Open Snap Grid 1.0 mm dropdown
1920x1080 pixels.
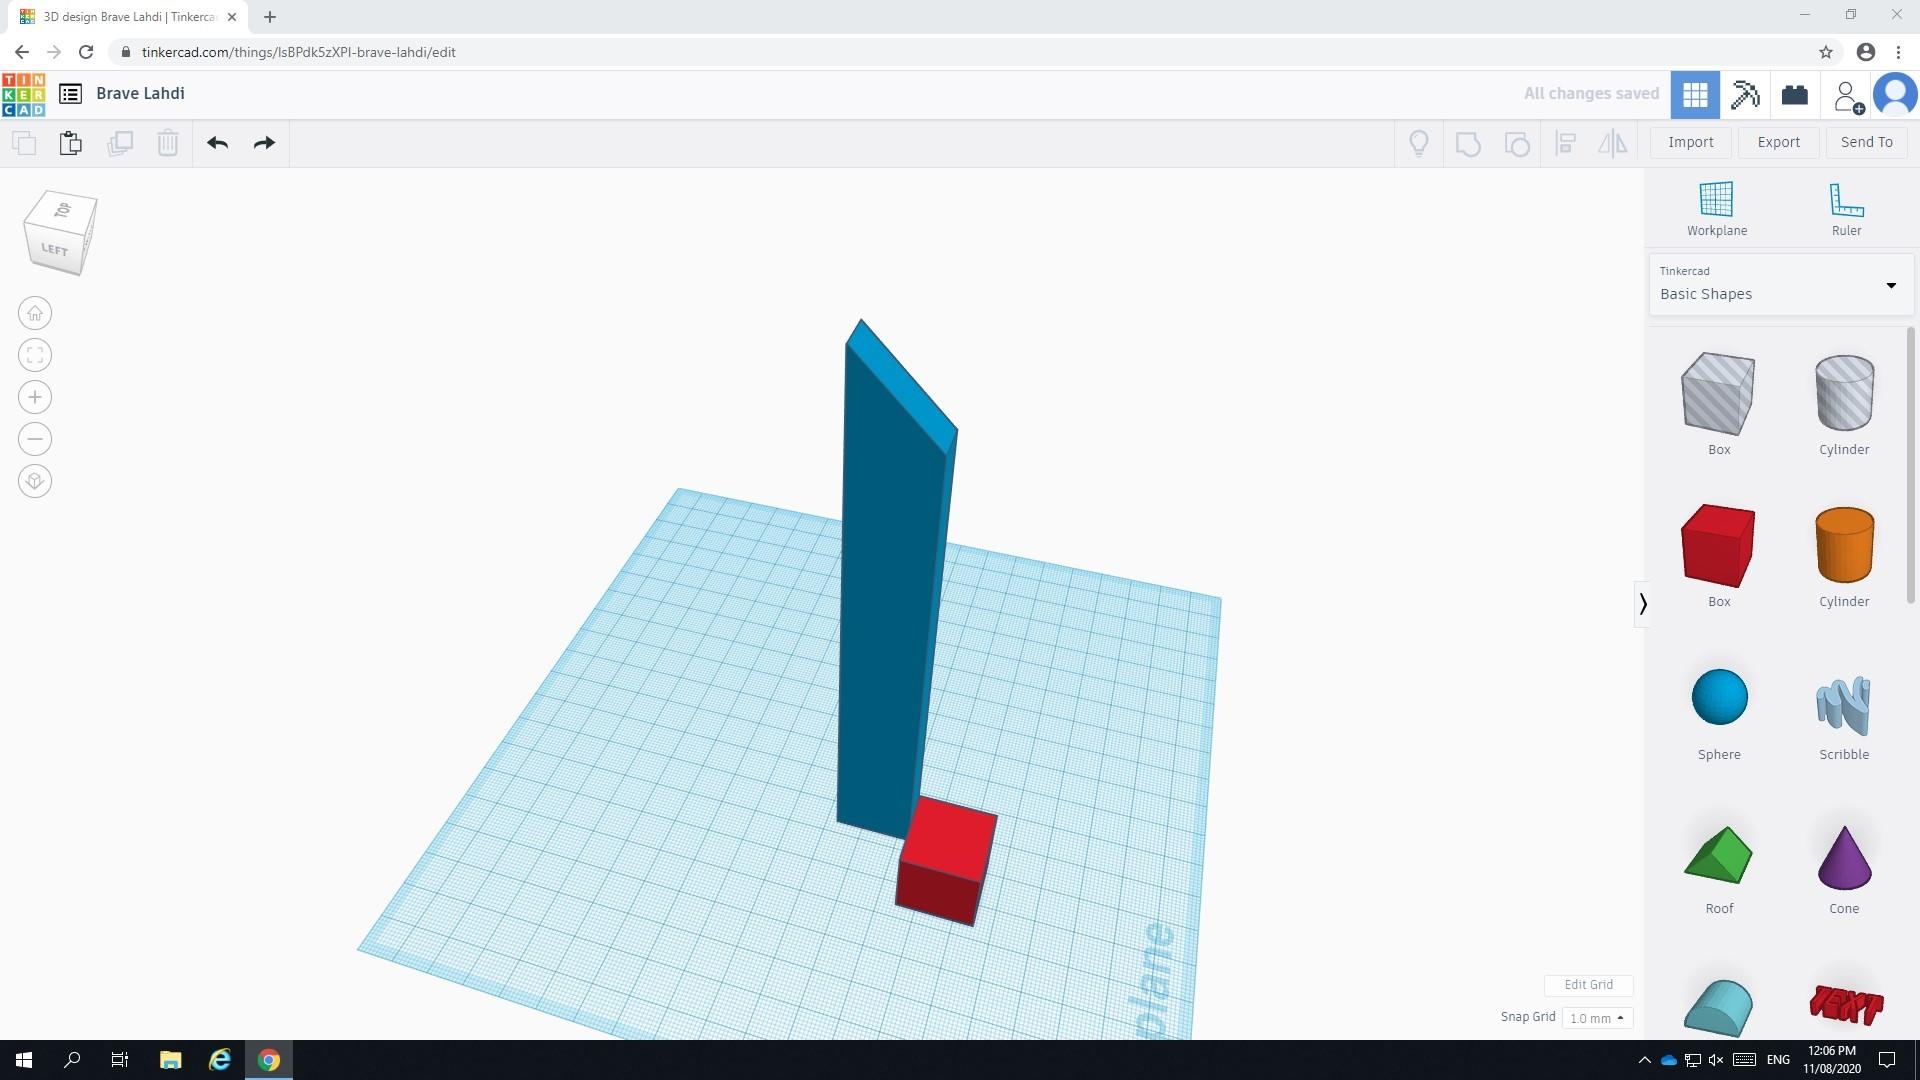click(x=1596, y=1018)
